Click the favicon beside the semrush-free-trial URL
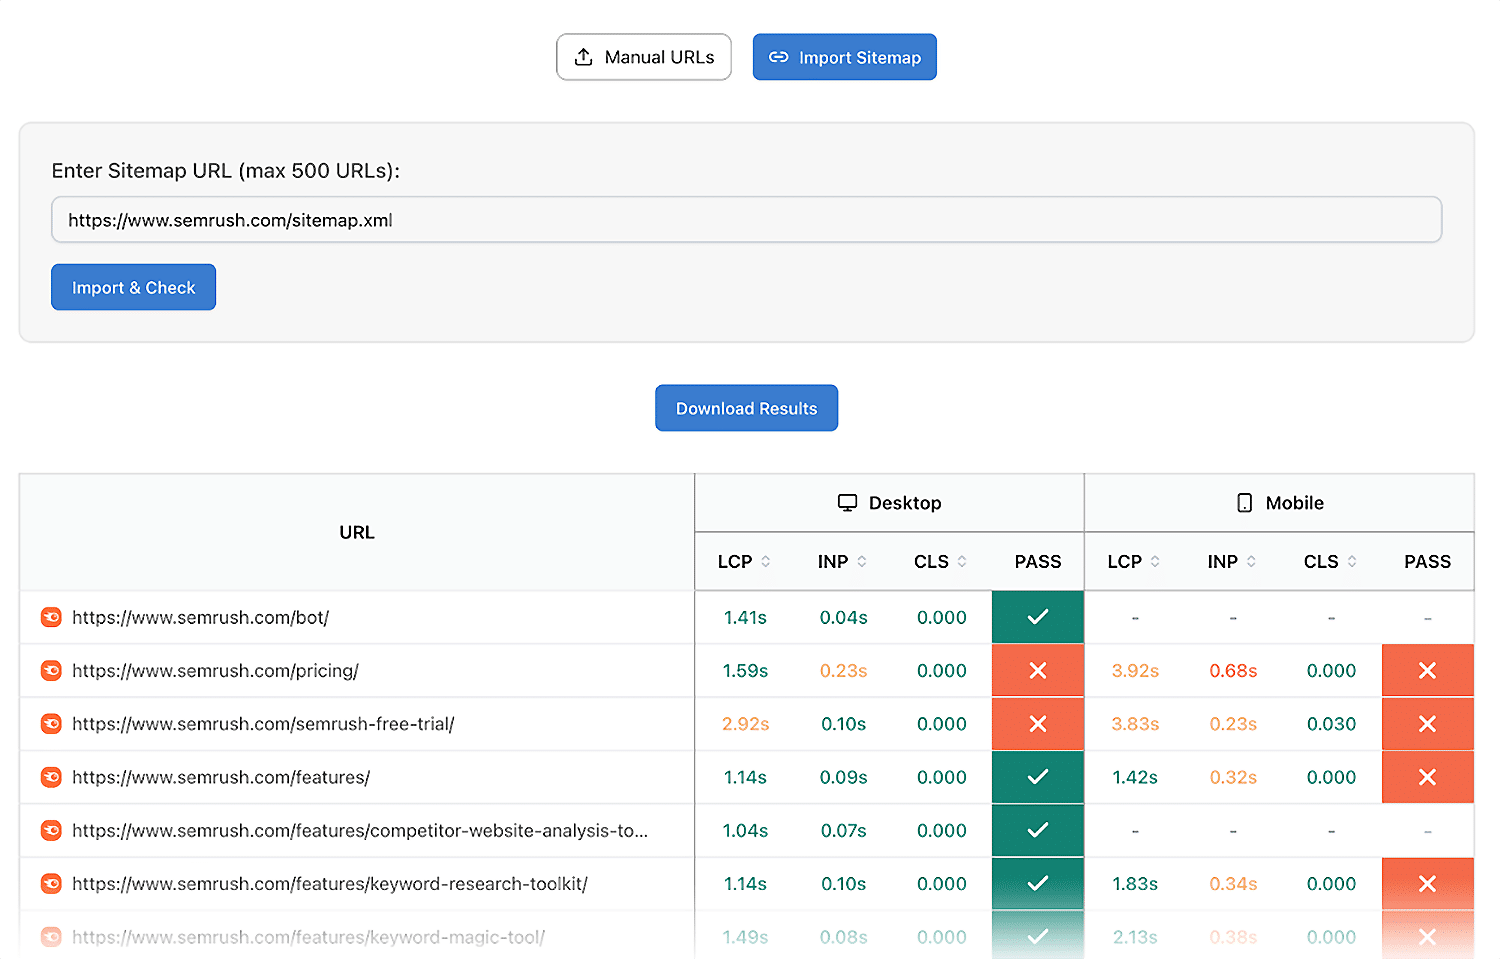Viewport: 1500px width, 959px height. pos(51,723)
